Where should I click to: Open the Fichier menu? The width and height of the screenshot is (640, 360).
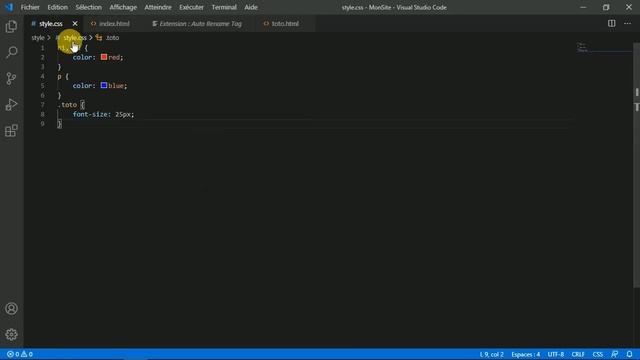pyautogui.click(x=30, y=7)
